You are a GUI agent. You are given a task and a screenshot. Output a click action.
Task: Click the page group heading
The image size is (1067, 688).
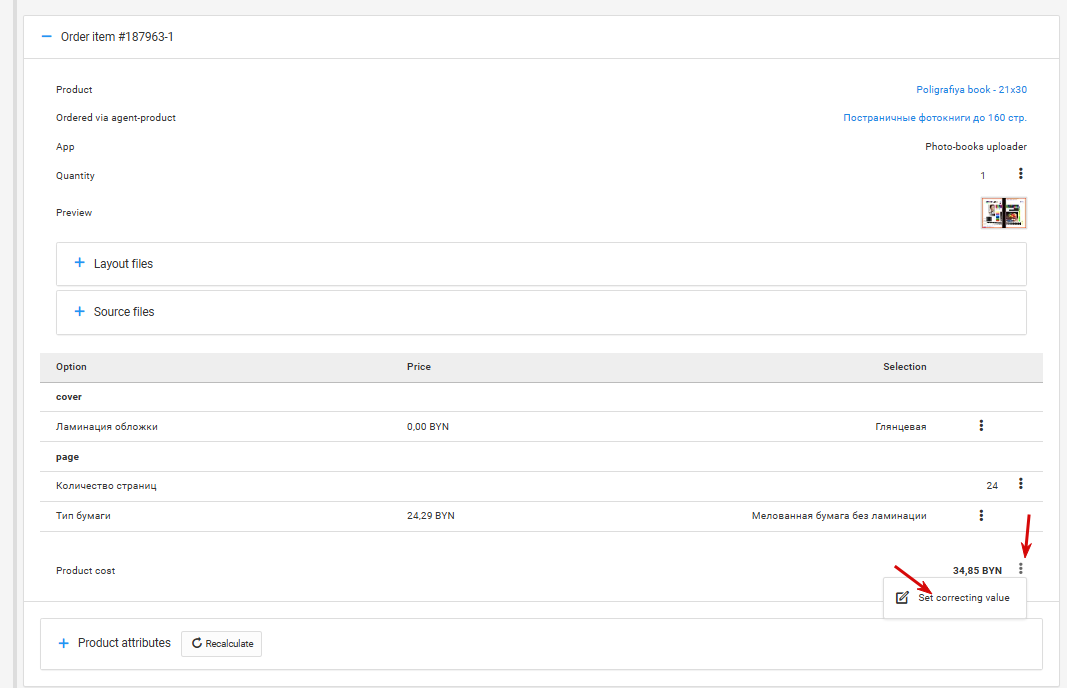pos(67,457)
